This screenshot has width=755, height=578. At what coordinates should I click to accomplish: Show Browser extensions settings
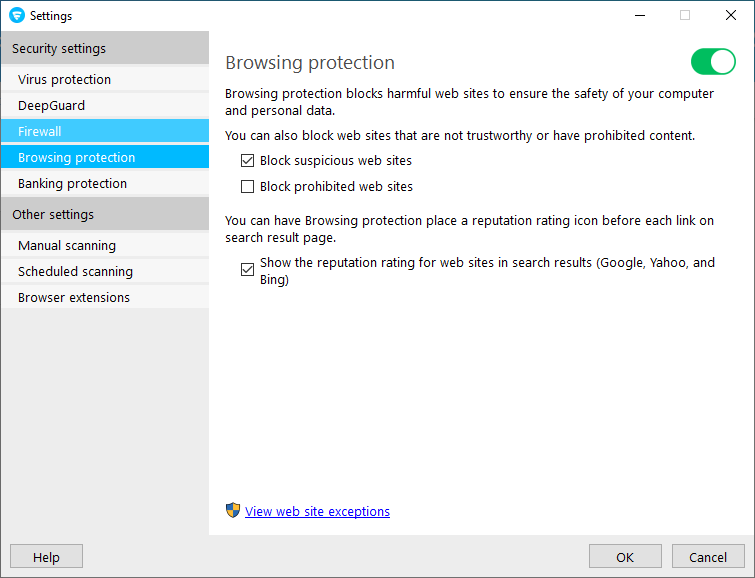(74, 298)
